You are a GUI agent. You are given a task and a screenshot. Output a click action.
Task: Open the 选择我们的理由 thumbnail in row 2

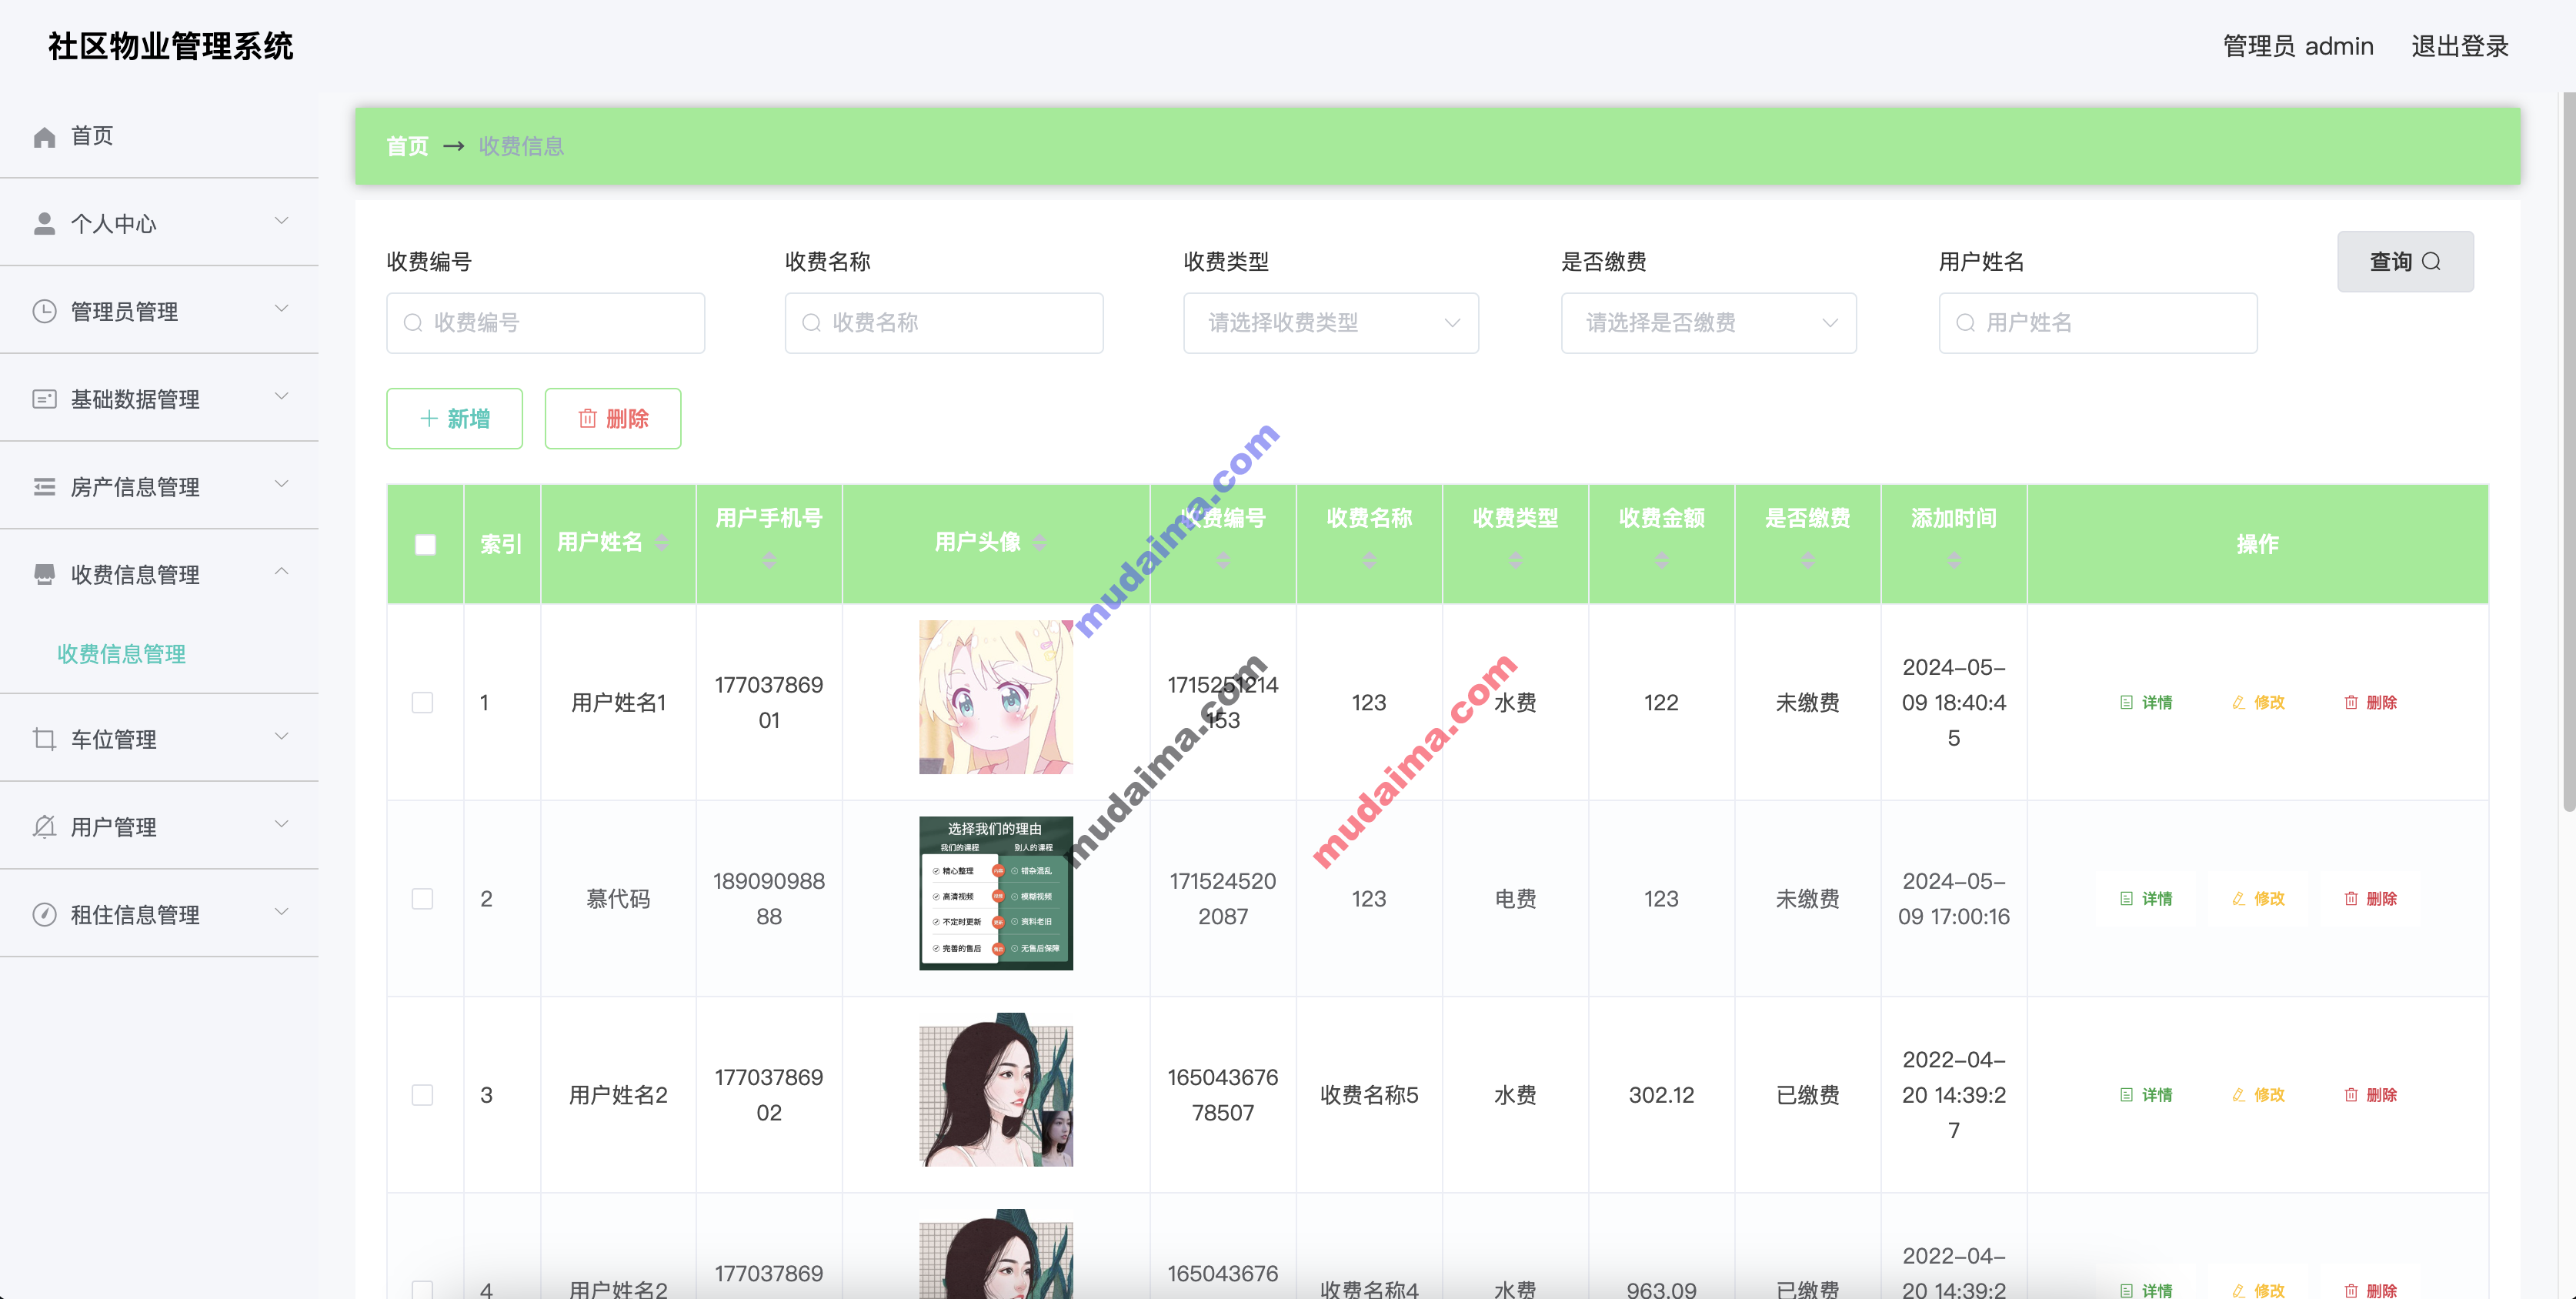995,893
